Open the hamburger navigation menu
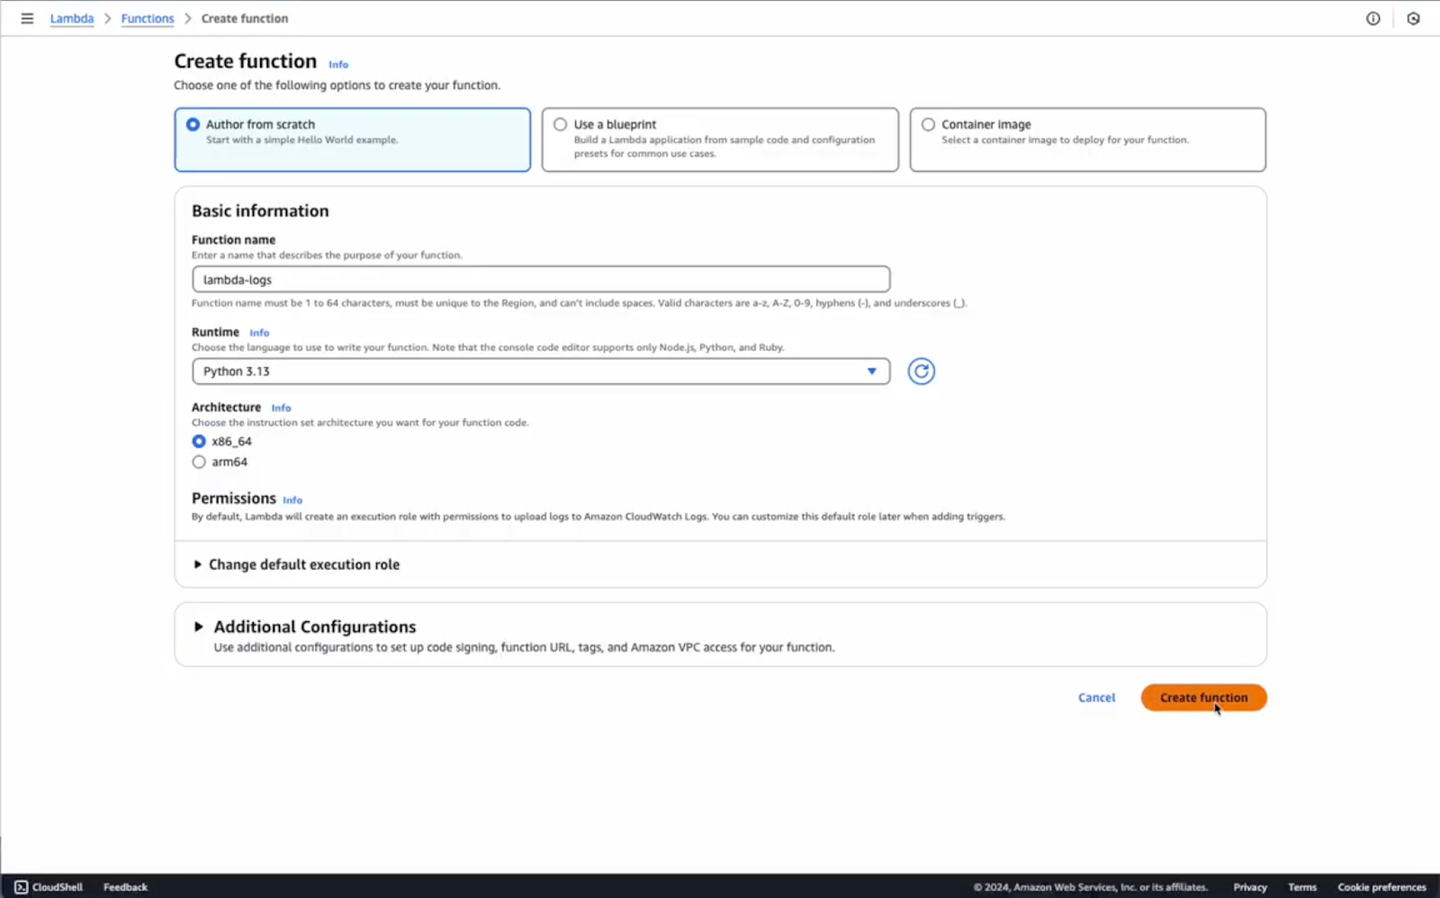The height and width of the screenshot is (898, 1440). click(27, 18)
